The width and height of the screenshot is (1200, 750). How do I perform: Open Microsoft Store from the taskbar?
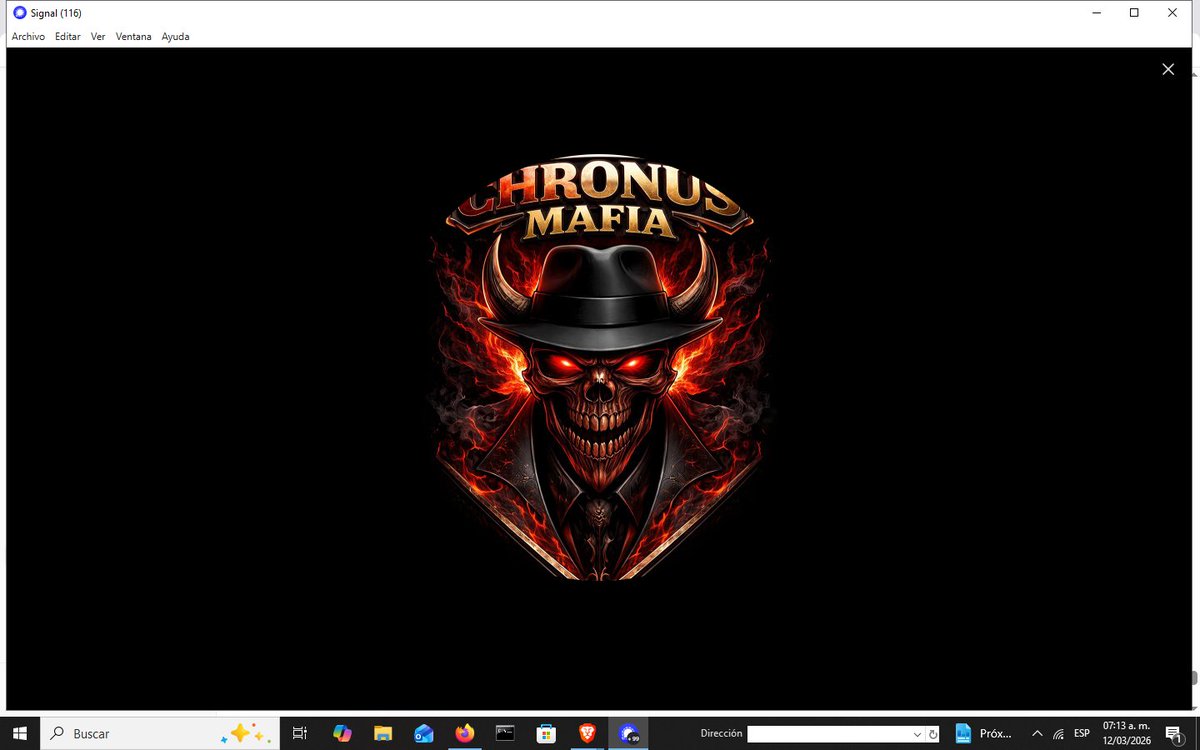point(547,733)
